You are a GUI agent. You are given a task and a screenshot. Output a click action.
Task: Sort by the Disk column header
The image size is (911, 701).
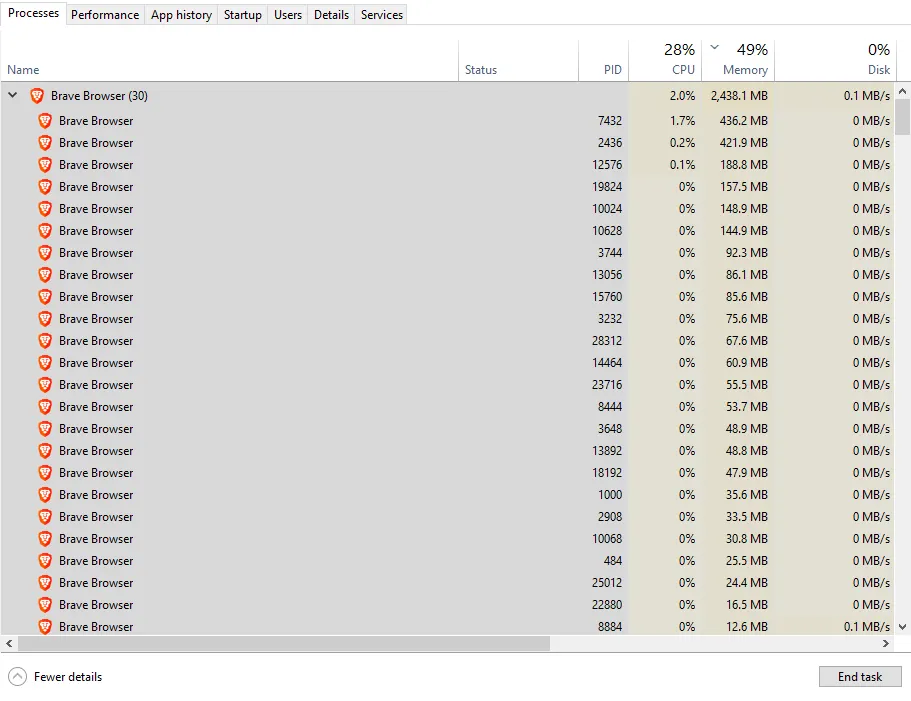point(836,60)
